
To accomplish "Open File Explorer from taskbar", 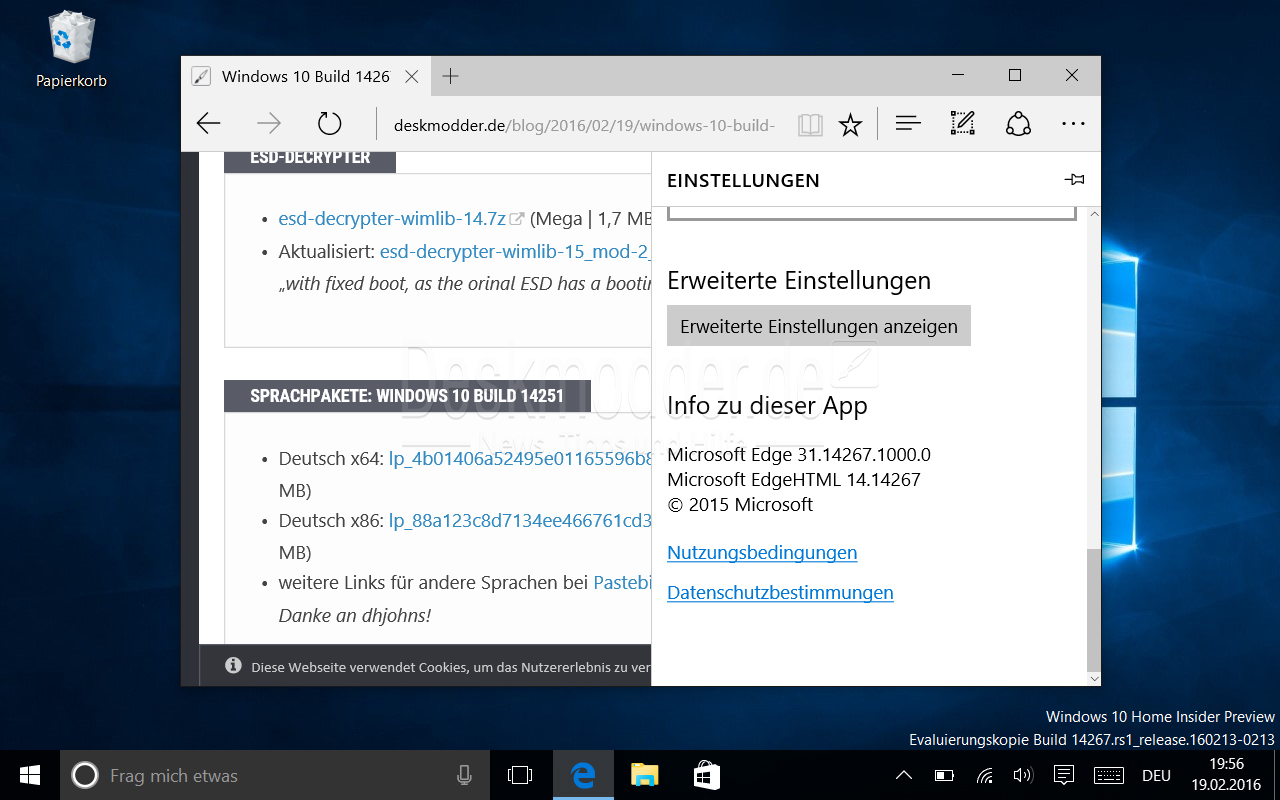I will pyautogui.click(x=645, y=775).
